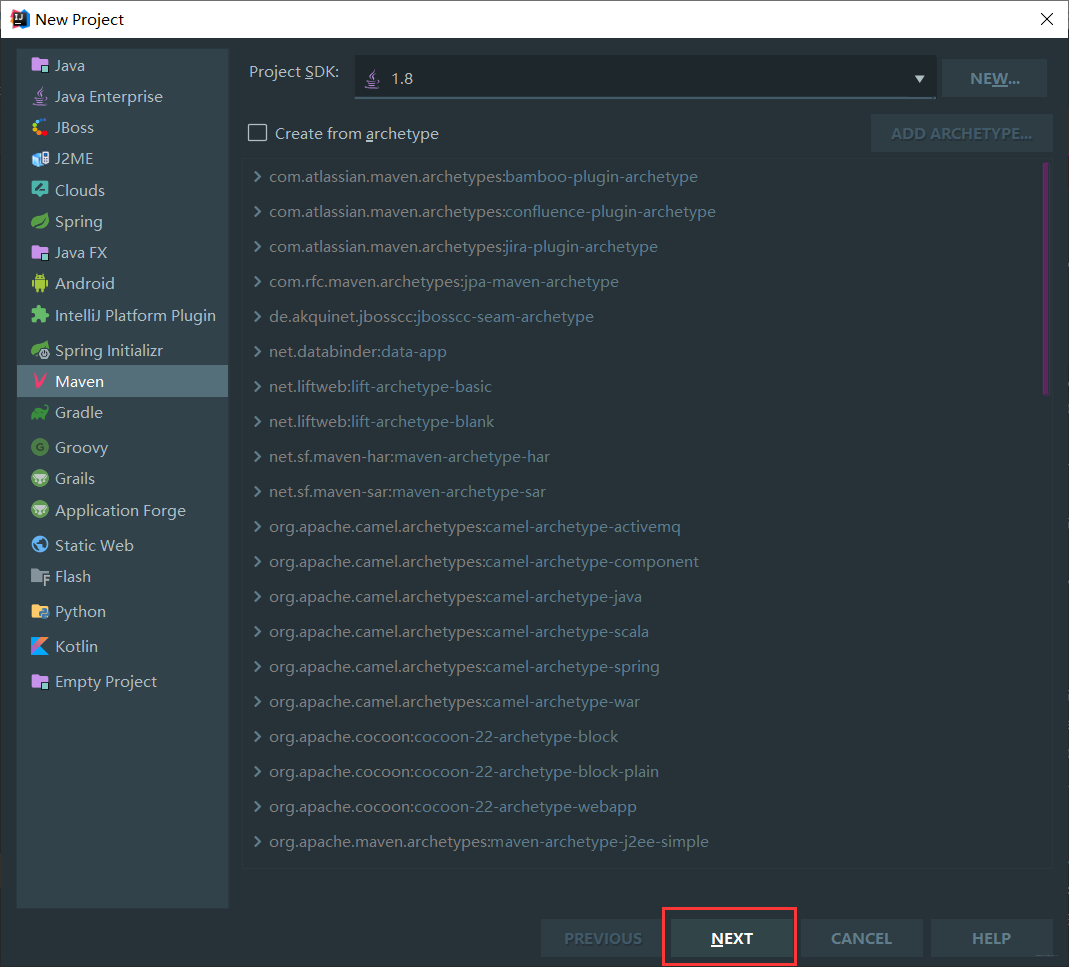Expand net.databinder:data-app tree node
Viewport: 1069px width, 967px height.
[257, 351]
